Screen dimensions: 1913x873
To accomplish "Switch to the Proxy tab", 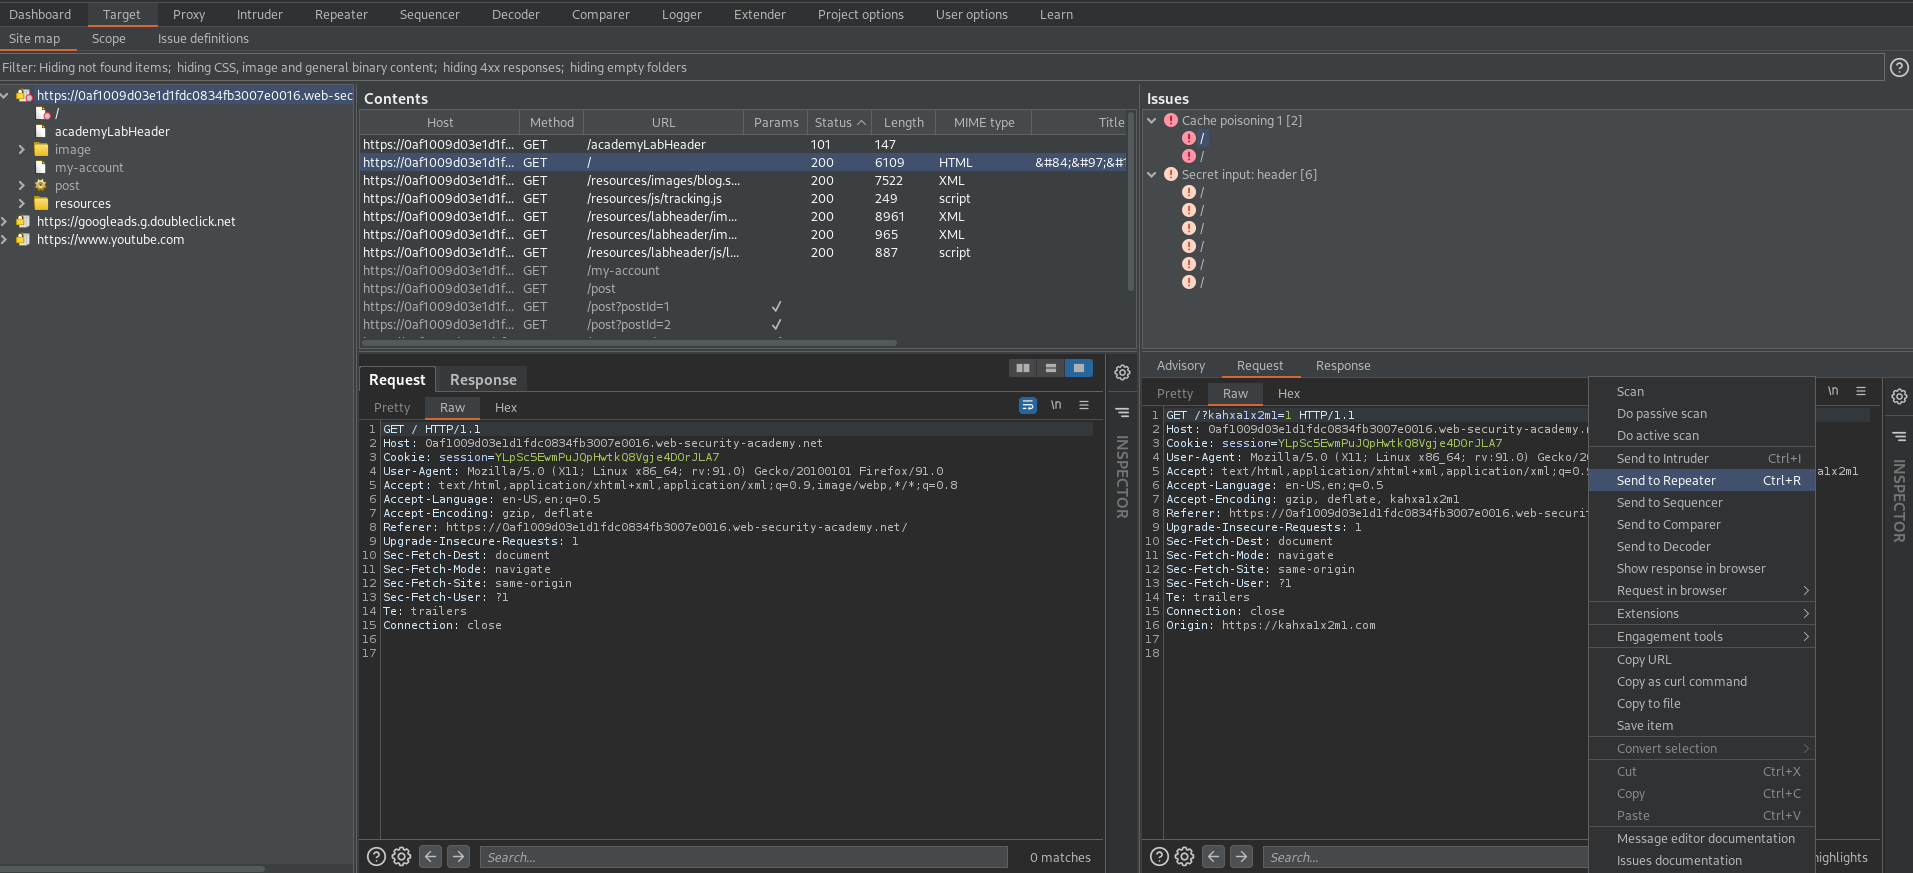I will tap(189, 14).
